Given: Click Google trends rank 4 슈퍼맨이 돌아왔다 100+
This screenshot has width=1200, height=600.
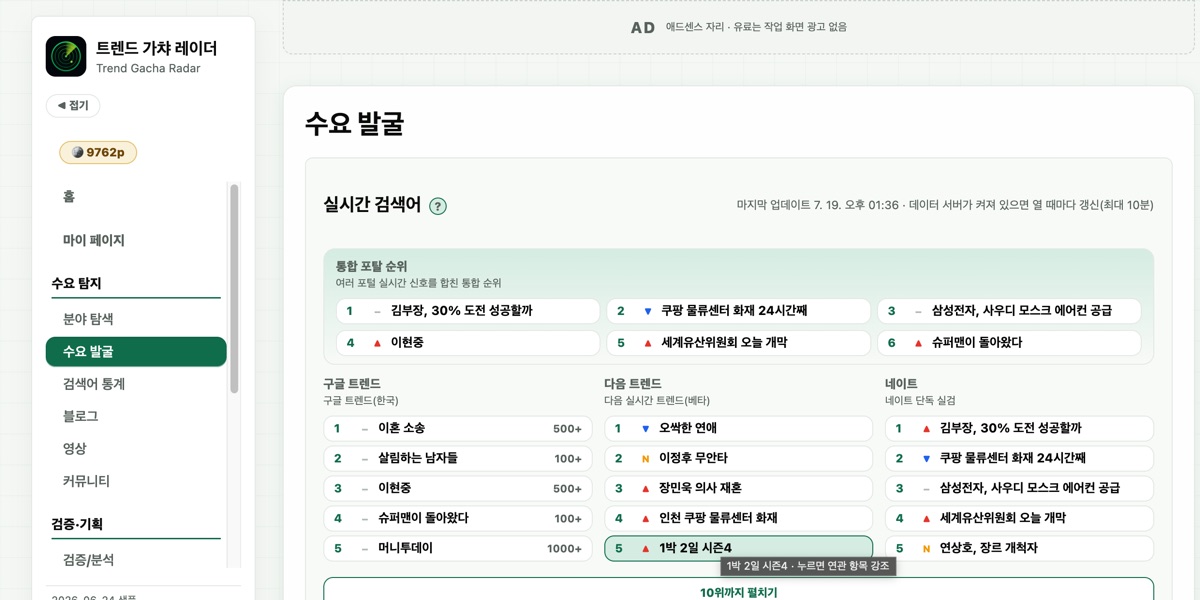Looking at the screenshot, I should 458,518.
